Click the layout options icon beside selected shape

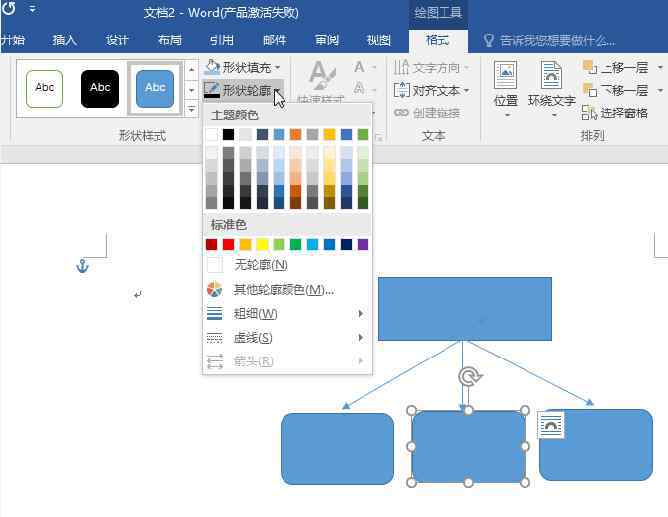551,425
